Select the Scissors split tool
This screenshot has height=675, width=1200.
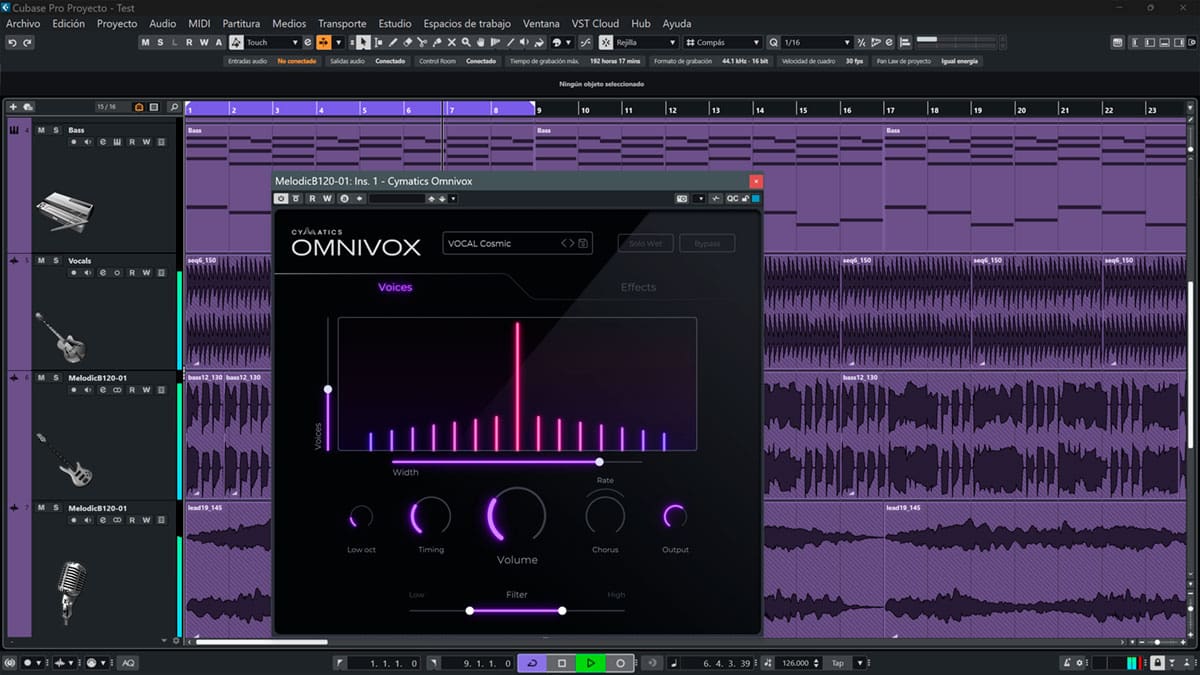point(422,42)
